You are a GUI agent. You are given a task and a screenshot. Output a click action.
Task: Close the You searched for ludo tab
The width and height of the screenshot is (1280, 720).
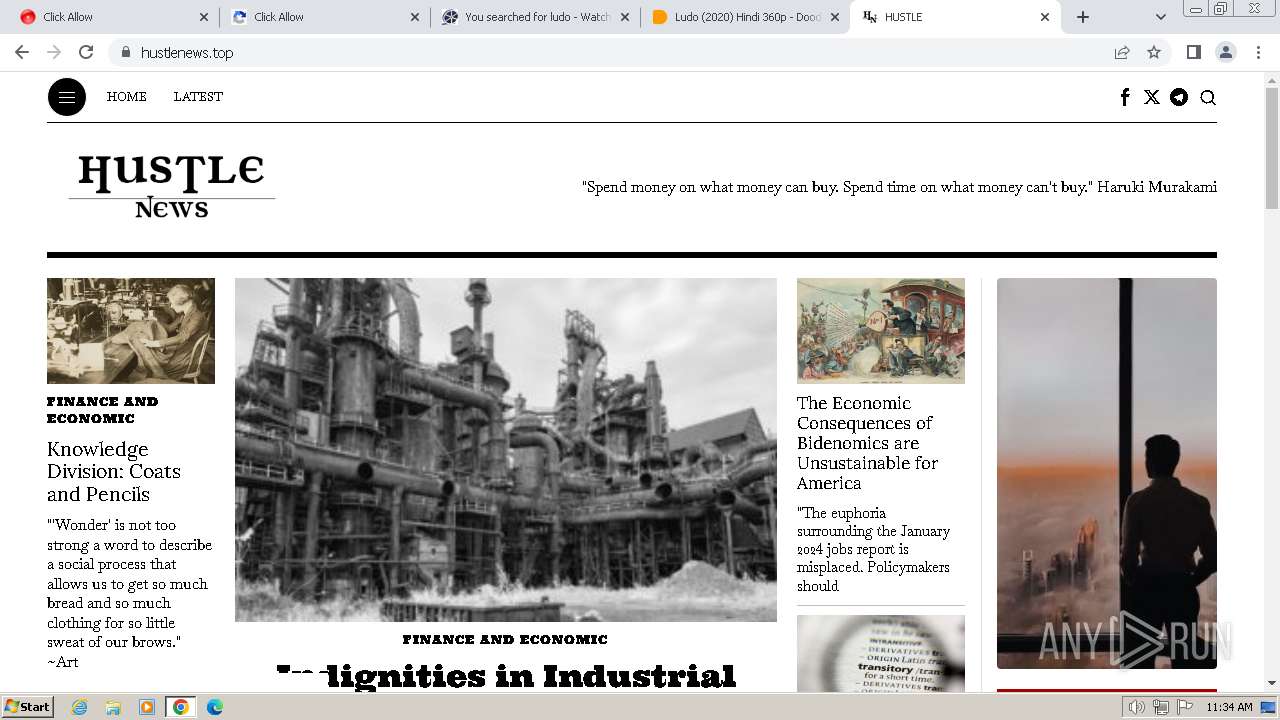coord(625,17)
